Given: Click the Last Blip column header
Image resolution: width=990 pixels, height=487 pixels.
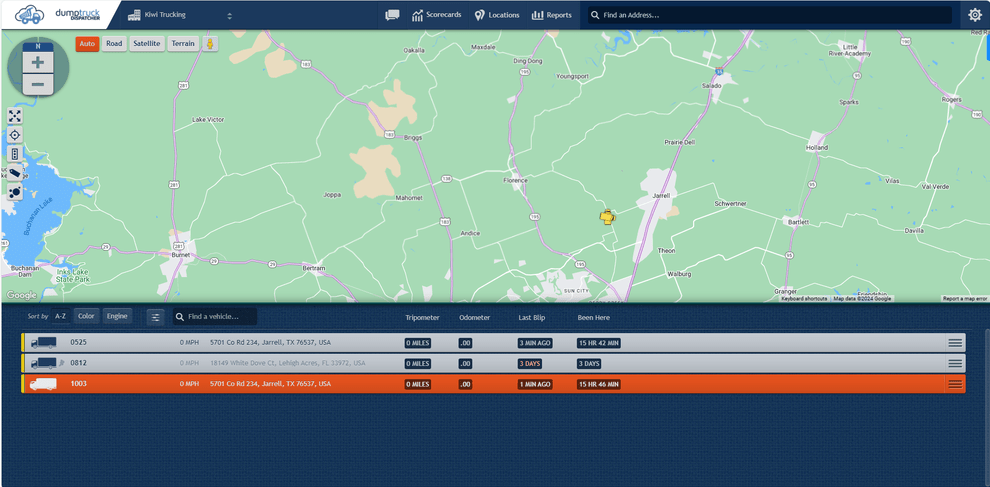Looking at the screenshot, I should tap(532, 317).
